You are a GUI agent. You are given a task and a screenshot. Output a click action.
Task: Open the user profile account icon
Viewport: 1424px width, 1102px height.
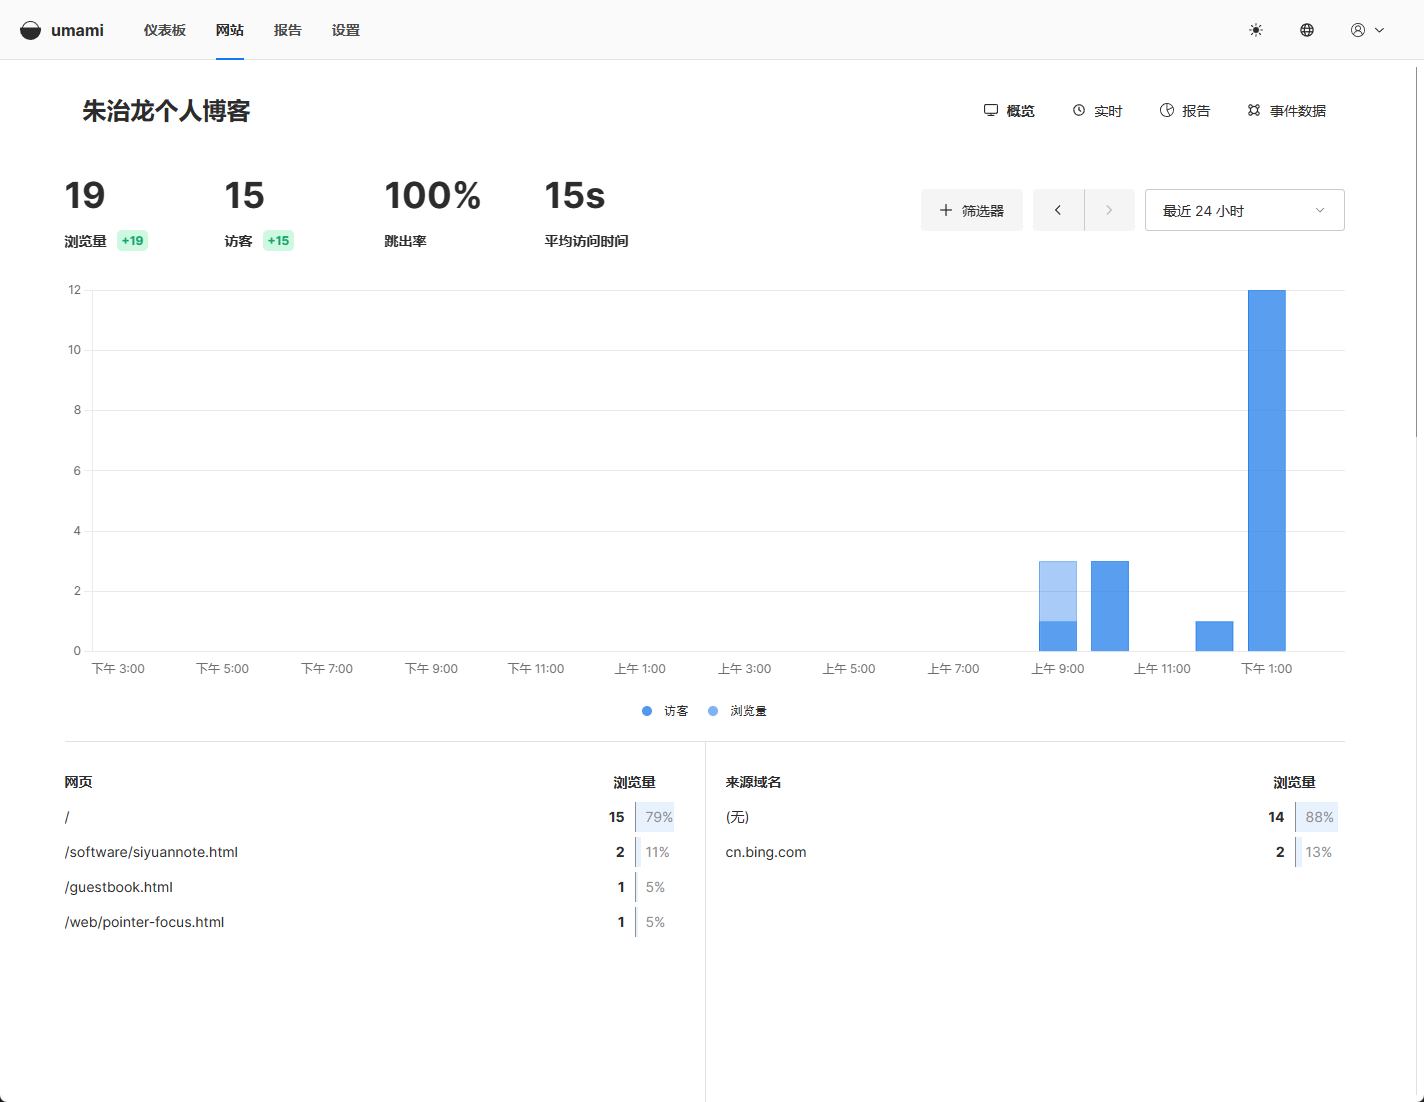click(x=1358, y=30)
